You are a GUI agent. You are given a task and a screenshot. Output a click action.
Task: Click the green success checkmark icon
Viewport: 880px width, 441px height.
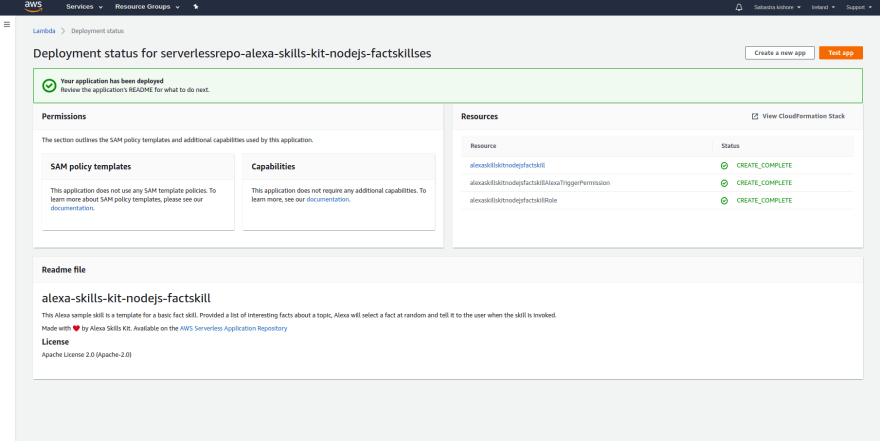click(49, 85)
